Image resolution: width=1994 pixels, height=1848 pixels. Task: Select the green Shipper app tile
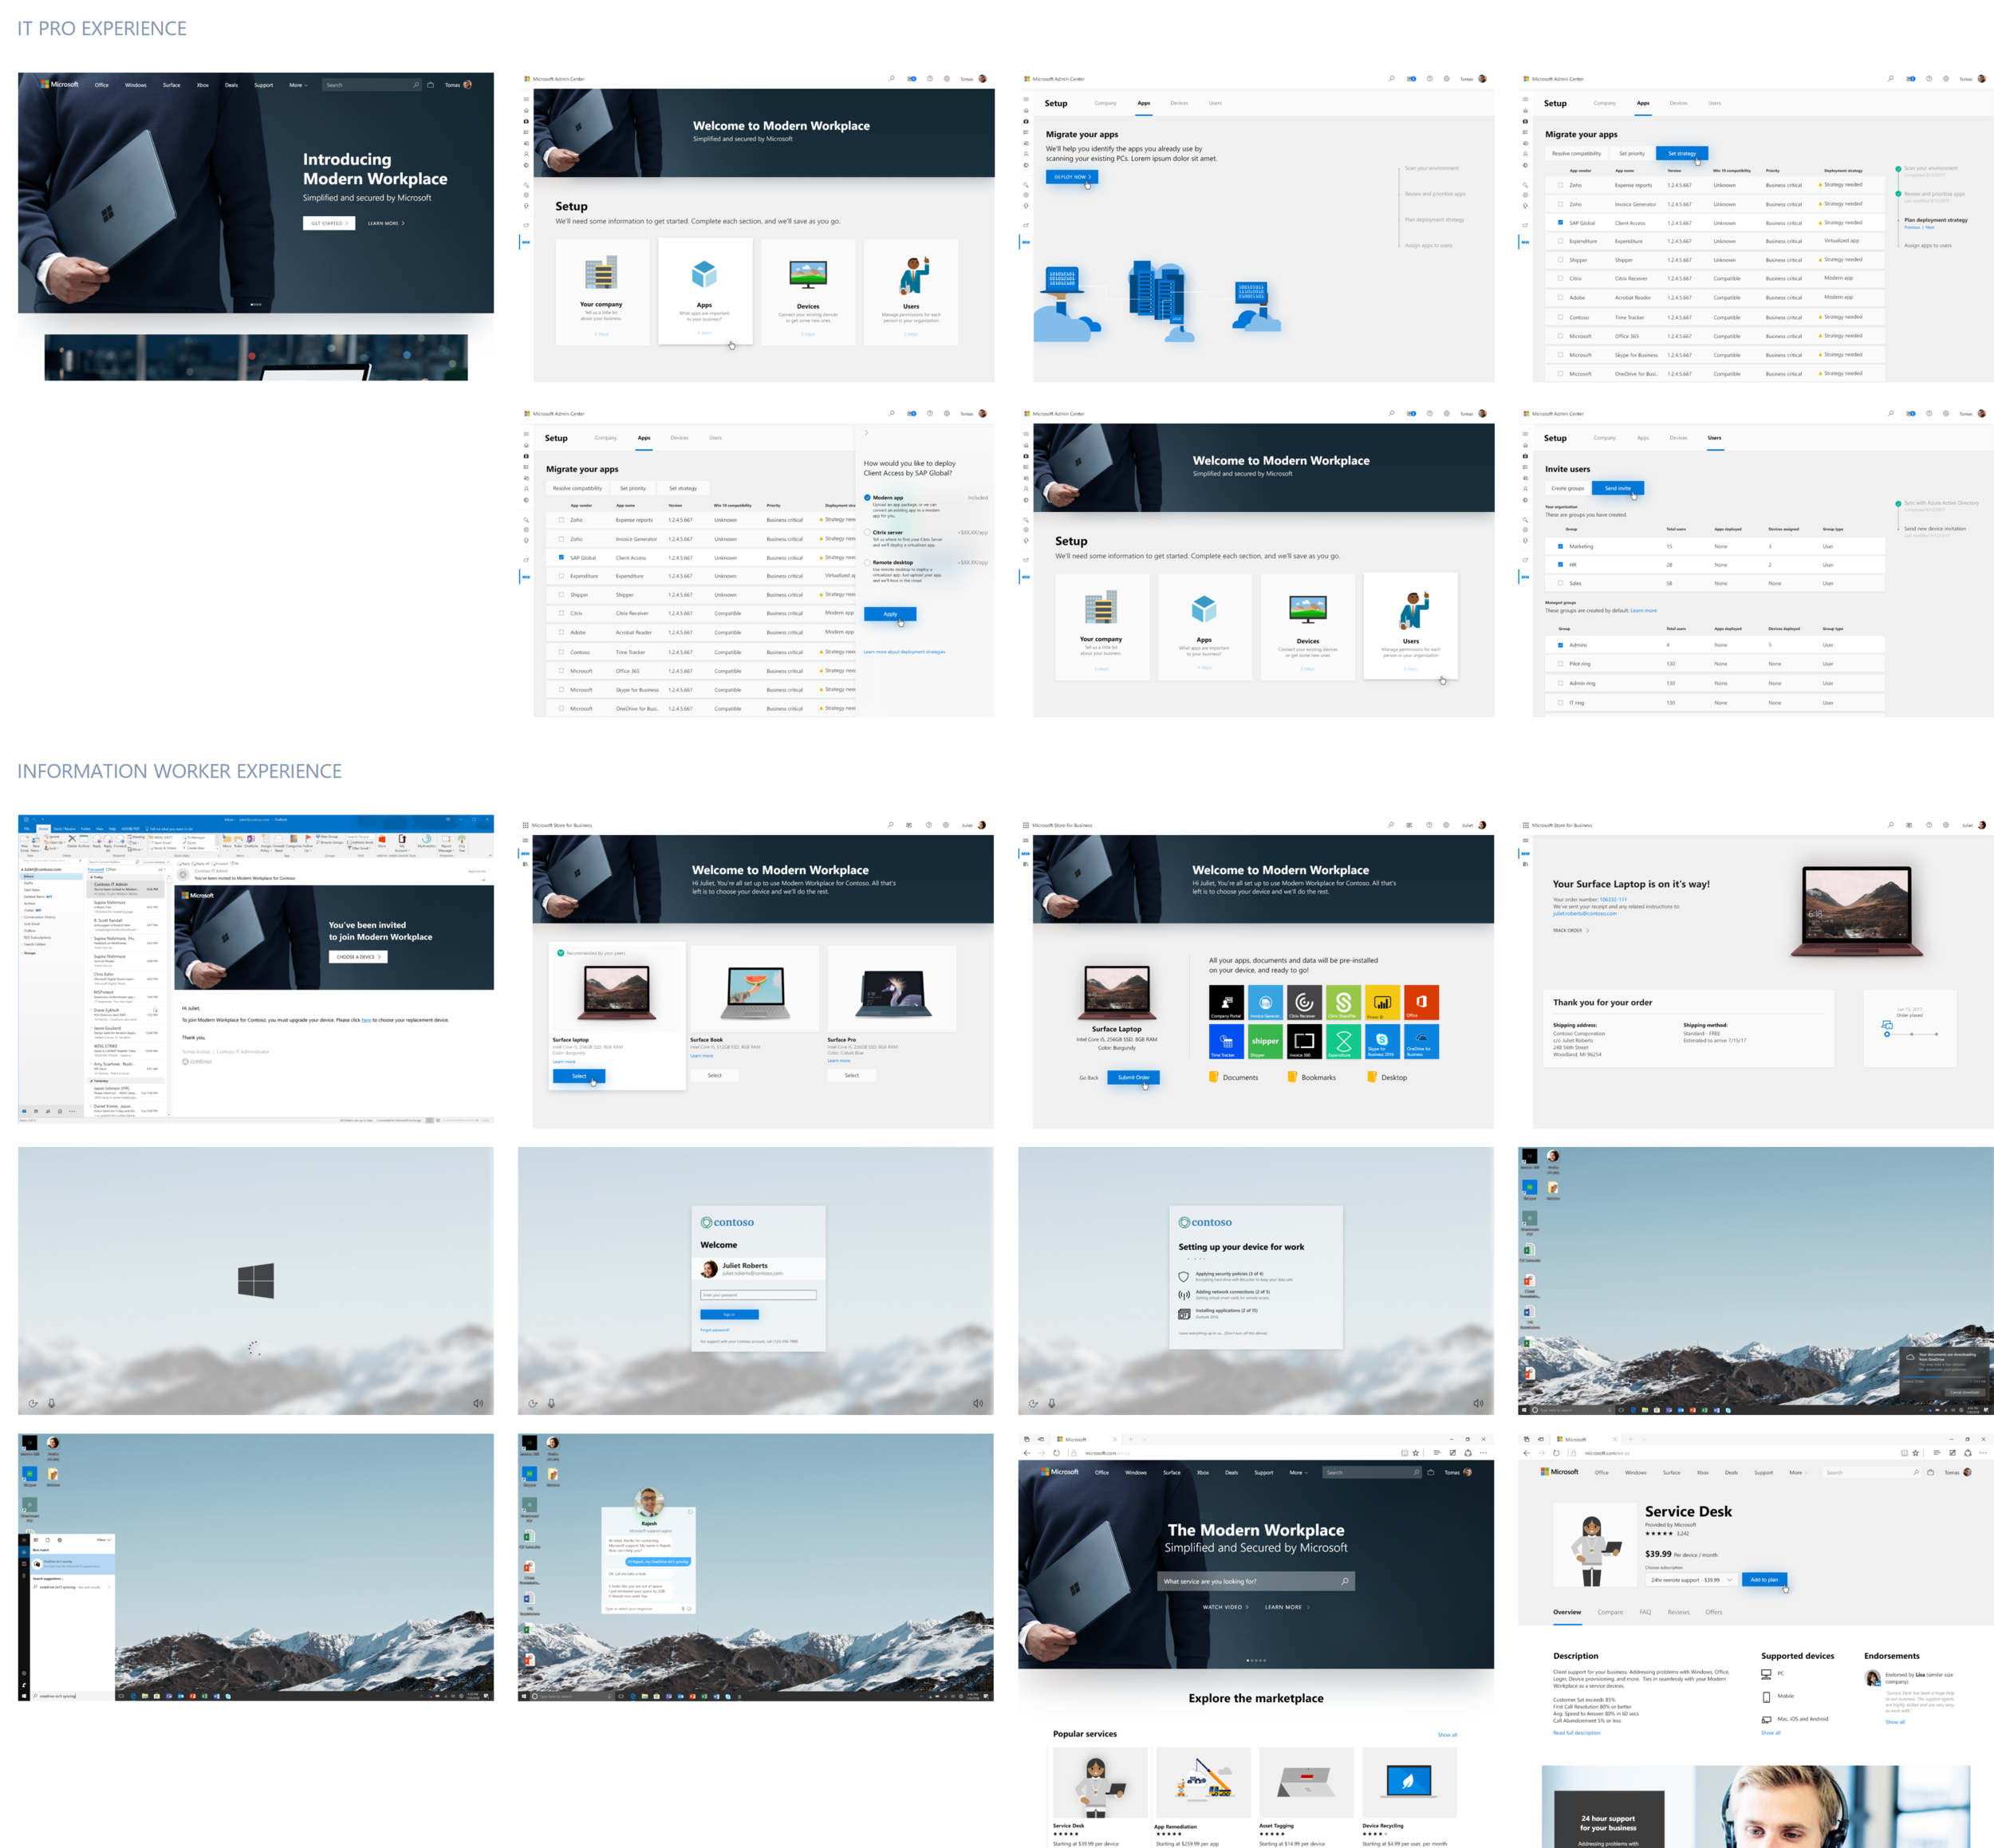(x=1265, y=1041)
